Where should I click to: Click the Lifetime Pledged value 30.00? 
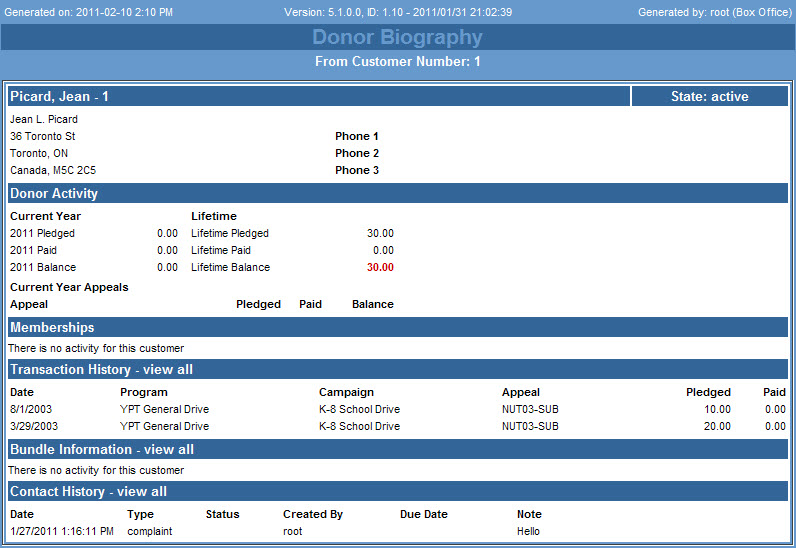[x=380, y=233]
